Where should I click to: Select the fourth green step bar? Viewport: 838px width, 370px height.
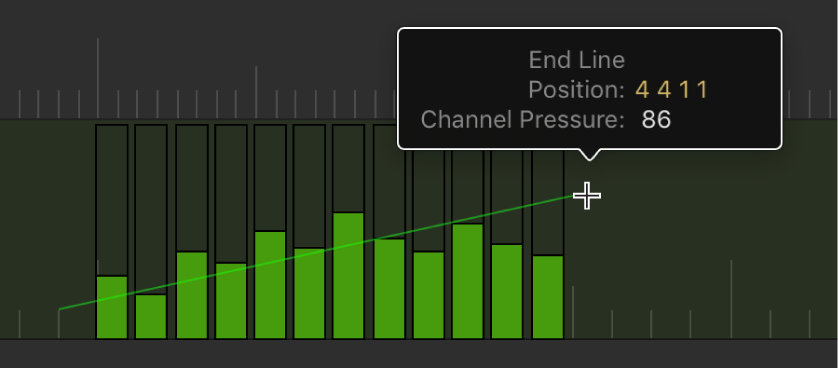[x=231, y=301]
